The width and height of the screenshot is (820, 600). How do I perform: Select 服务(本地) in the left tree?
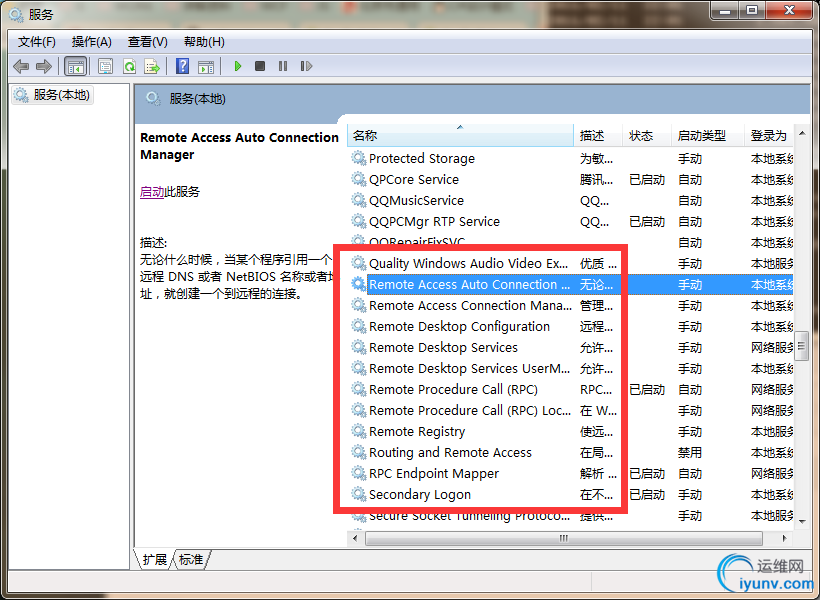coord(52,95)
